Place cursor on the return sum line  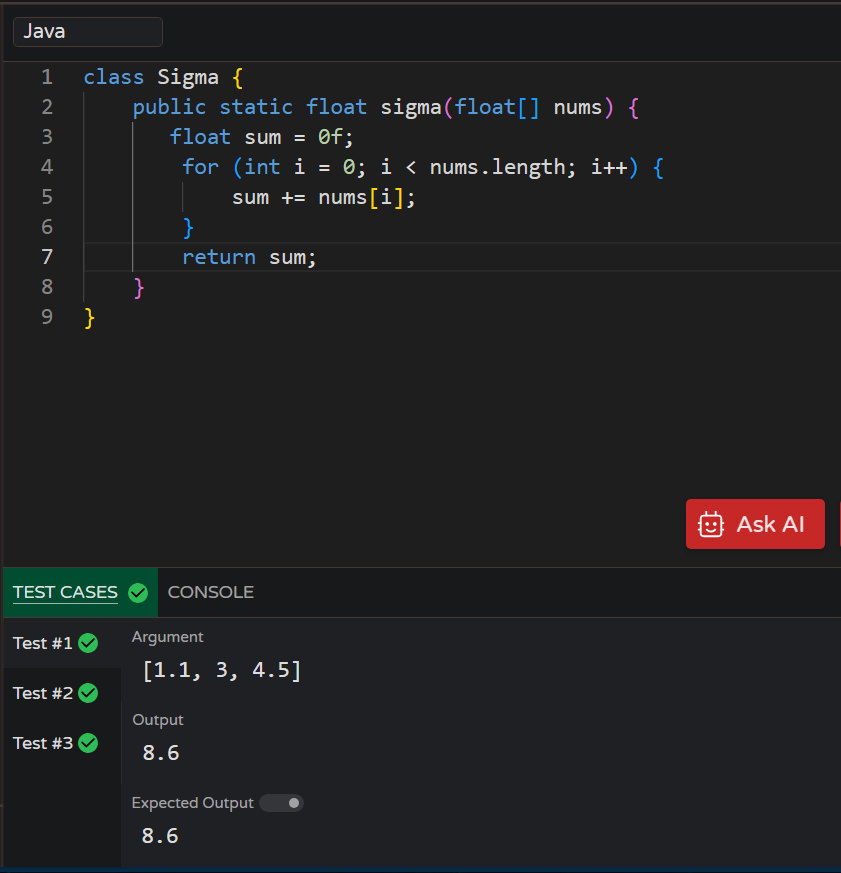248,257
